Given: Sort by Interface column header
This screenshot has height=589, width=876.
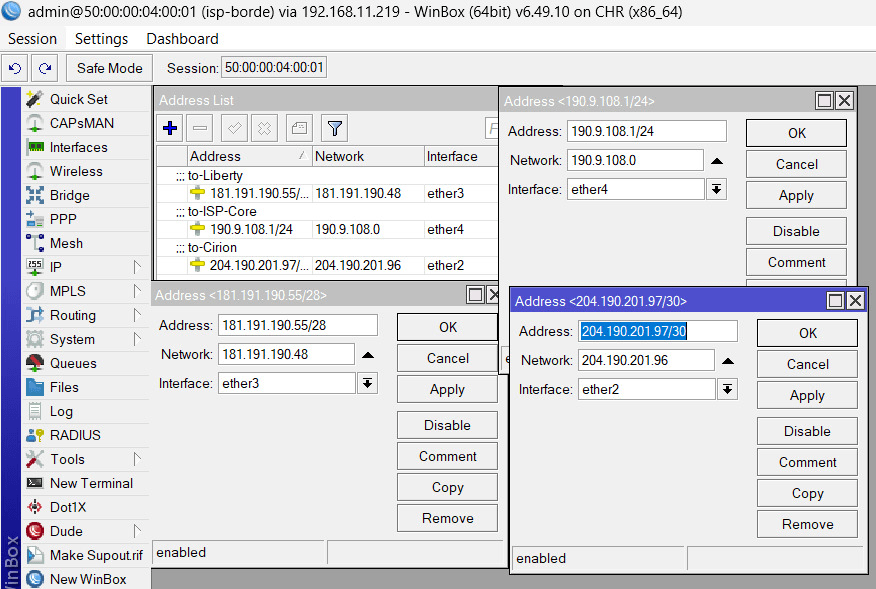Looking at the screenshot, I should click(x=460, y=156).
